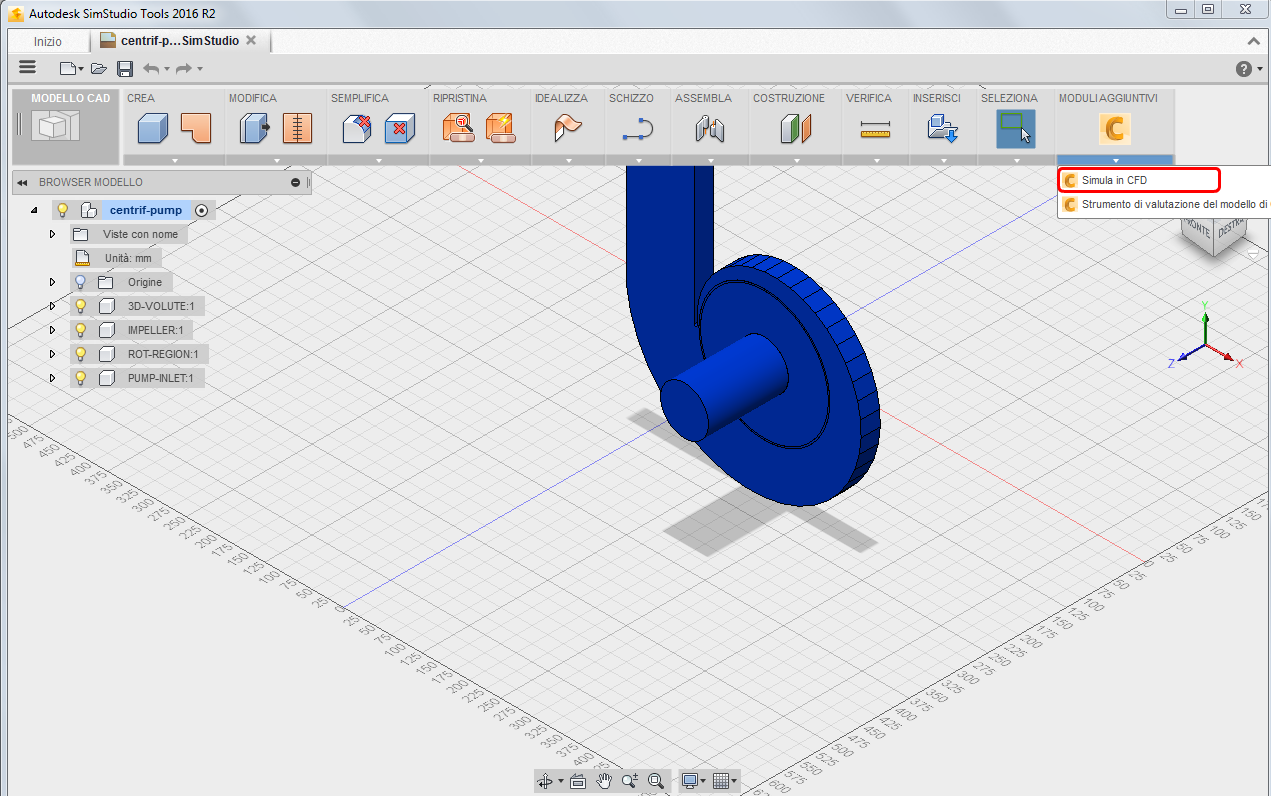Click the Create box primitive icon
This screenshot has width=1271, height=796.
pos(152,129)
